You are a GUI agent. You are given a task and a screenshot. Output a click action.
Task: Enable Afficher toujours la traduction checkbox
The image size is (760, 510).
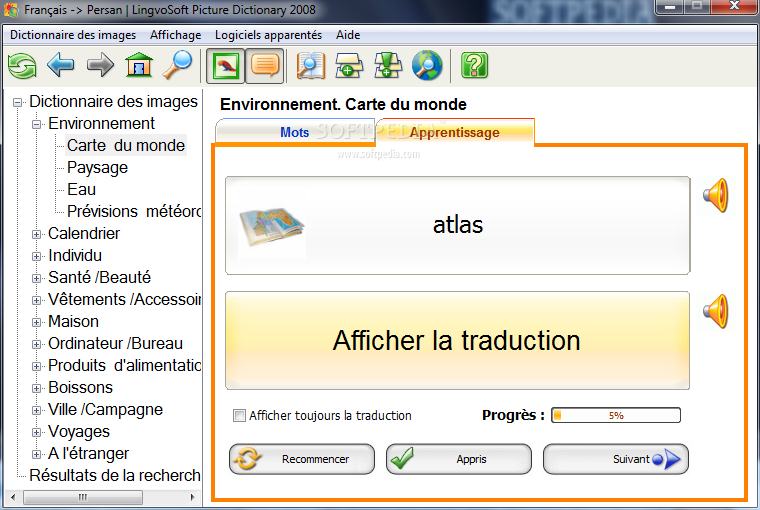239,415
